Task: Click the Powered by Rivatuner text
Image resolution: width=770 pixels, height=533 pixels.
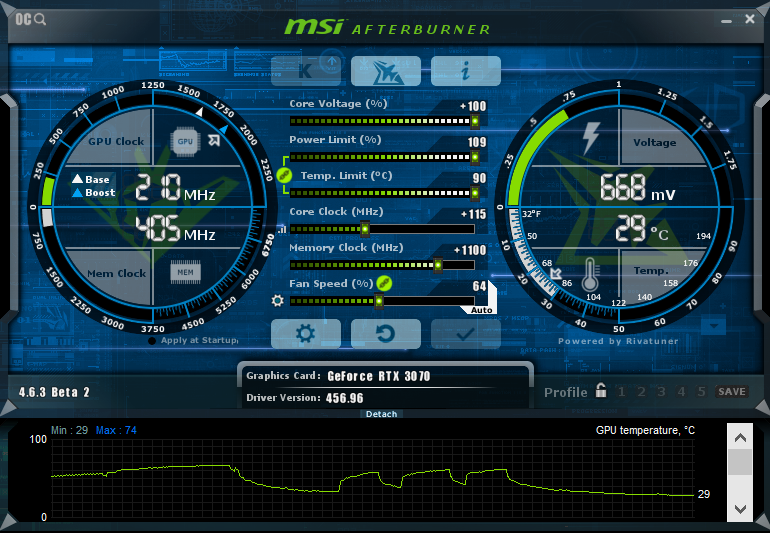Action: point(618,341)
